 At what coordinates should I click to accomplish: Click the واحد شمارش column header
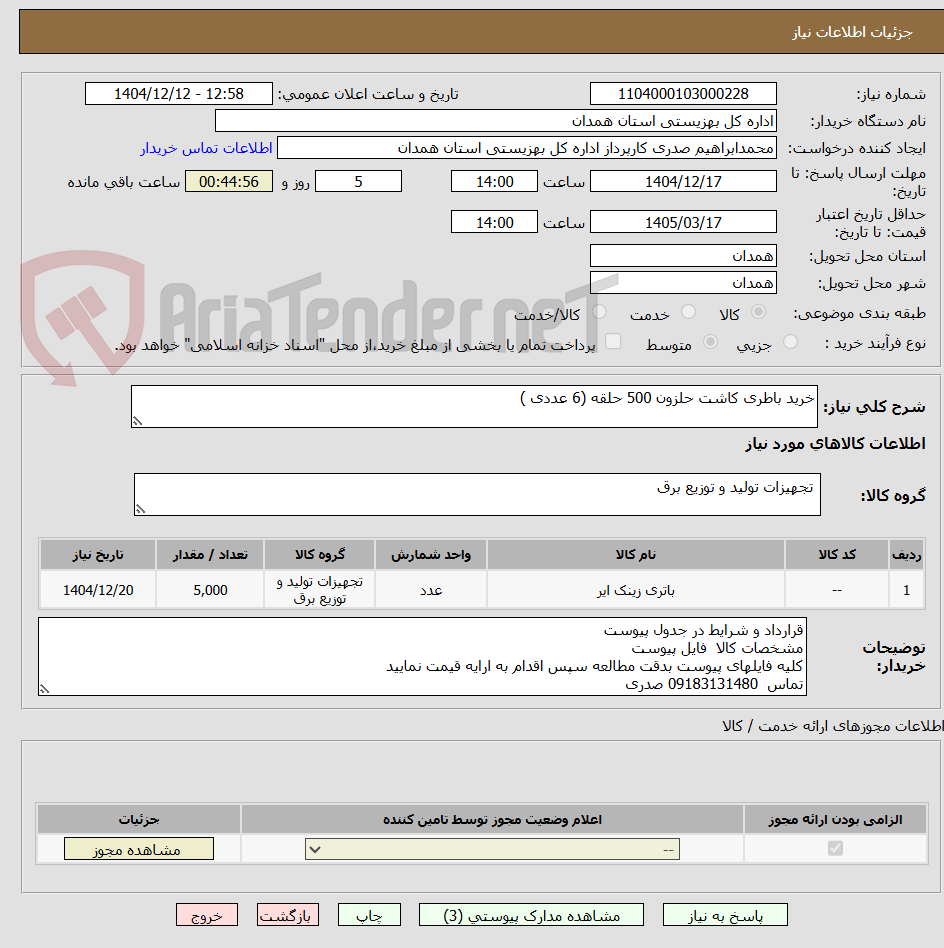click(x=431, y=554)
